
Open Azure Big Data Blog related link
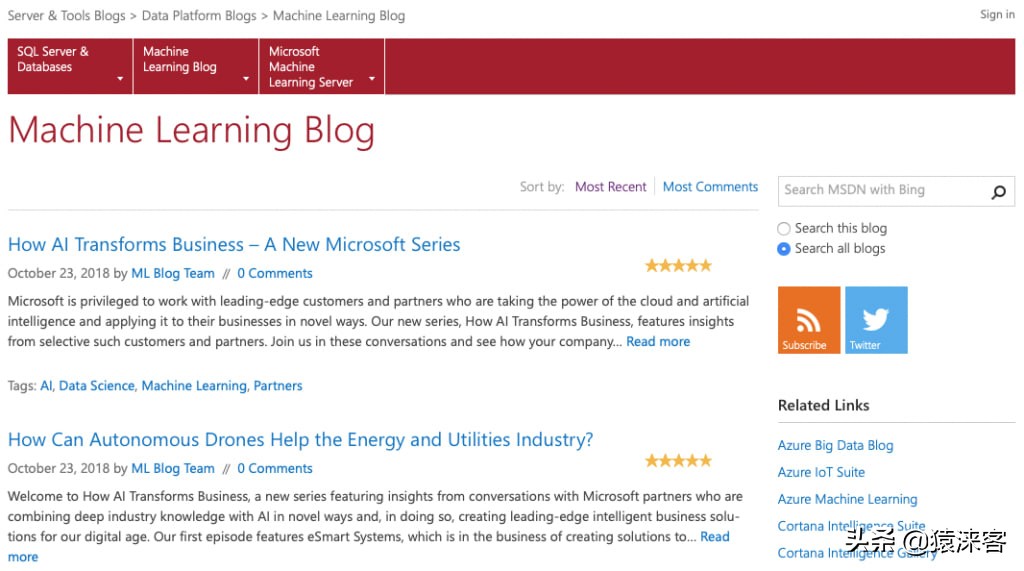click(835, 446)
